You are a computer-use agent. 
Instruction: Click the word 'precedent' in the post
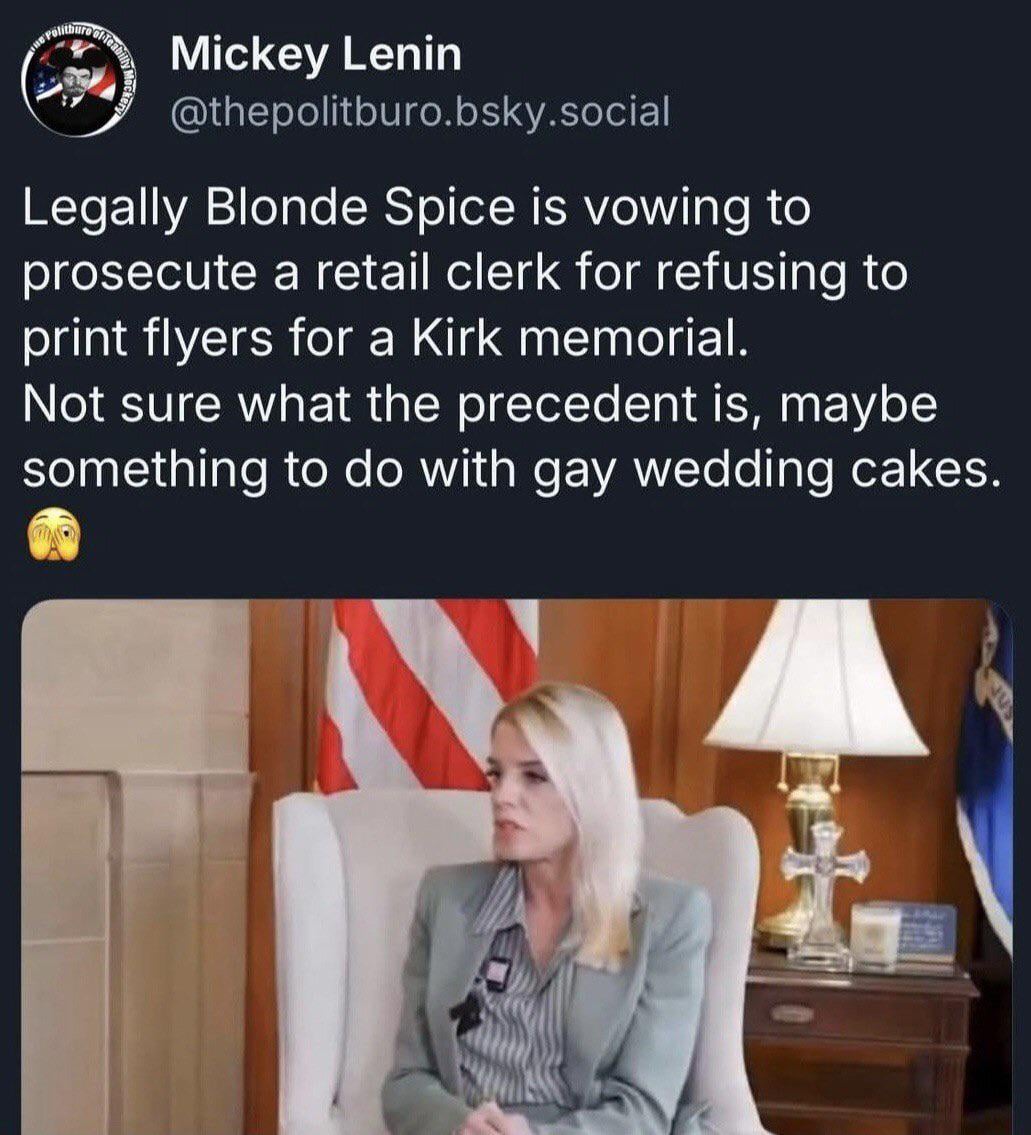click(x=573, y=406)
